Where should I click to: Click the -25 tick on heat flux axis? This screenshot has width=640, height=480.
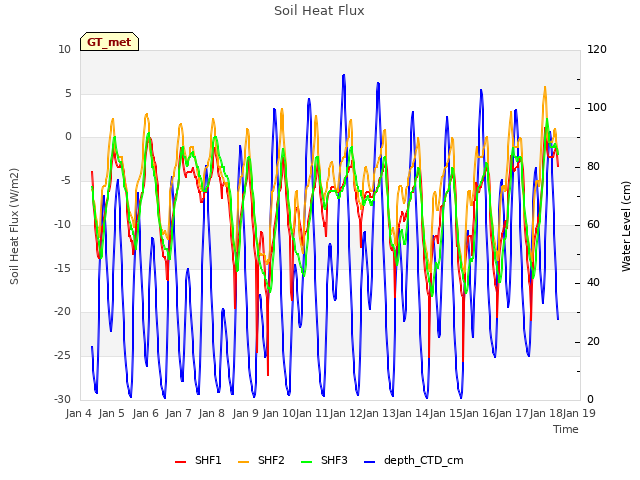click(x=63, y=356)
